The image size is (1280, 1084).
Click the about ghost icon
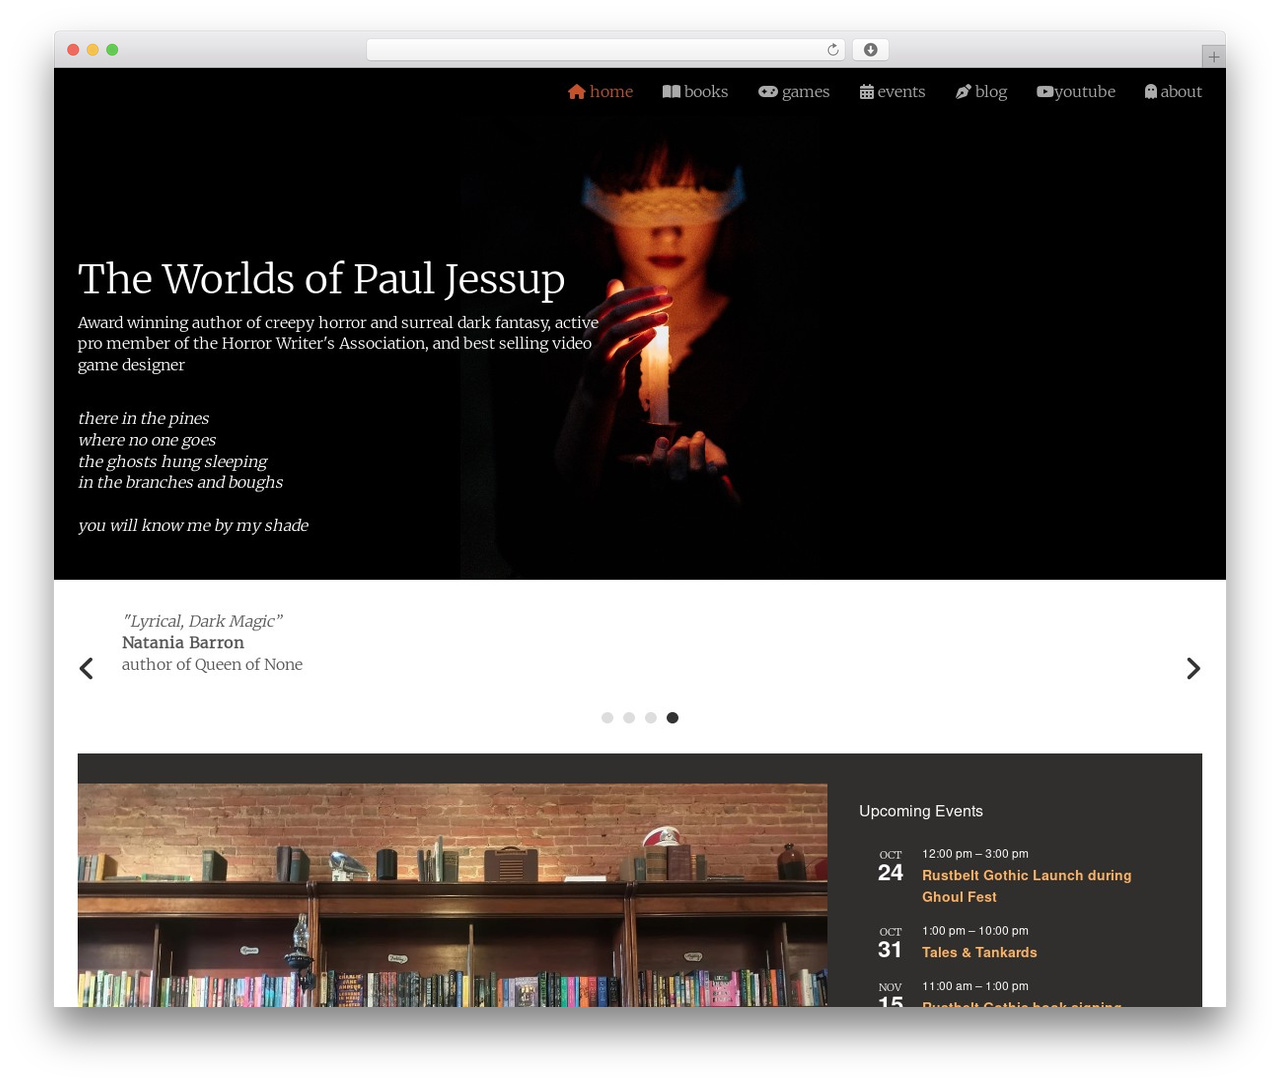click(x=1151, y=92)
